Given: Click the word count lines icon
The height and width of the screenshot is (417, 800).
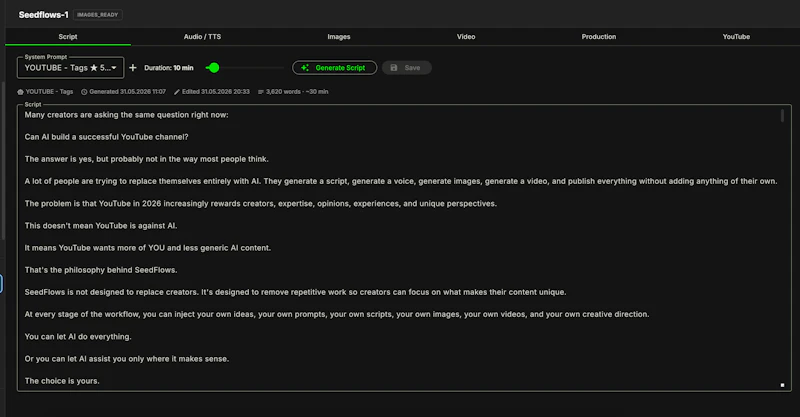Looking at the screenshot, I should [x=261, y=92].
